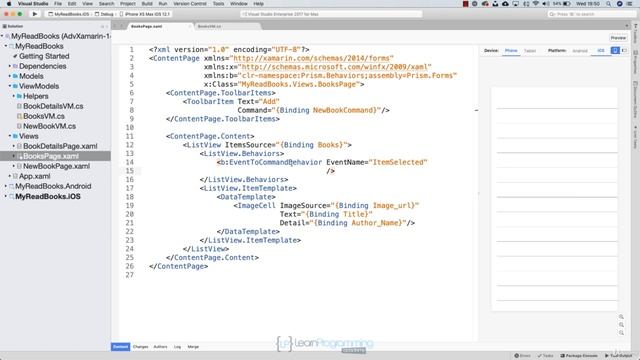
Task: Open the Authors view at bottom
Action: pyautogui.click(x=160, y=347)
